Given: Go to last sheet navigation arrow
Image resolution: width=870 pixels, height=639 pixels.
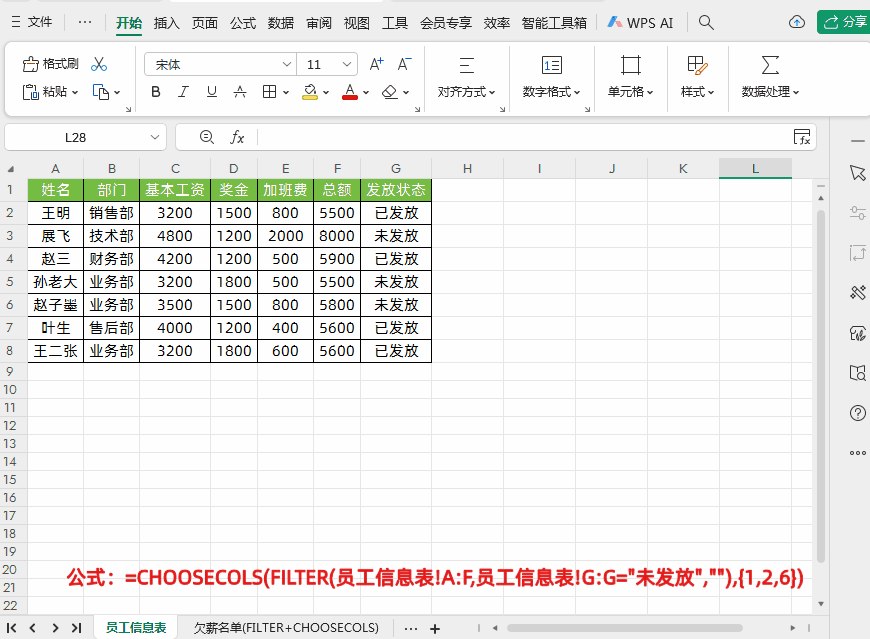Looking at the screenshot, I should click(x=77, y=628).
